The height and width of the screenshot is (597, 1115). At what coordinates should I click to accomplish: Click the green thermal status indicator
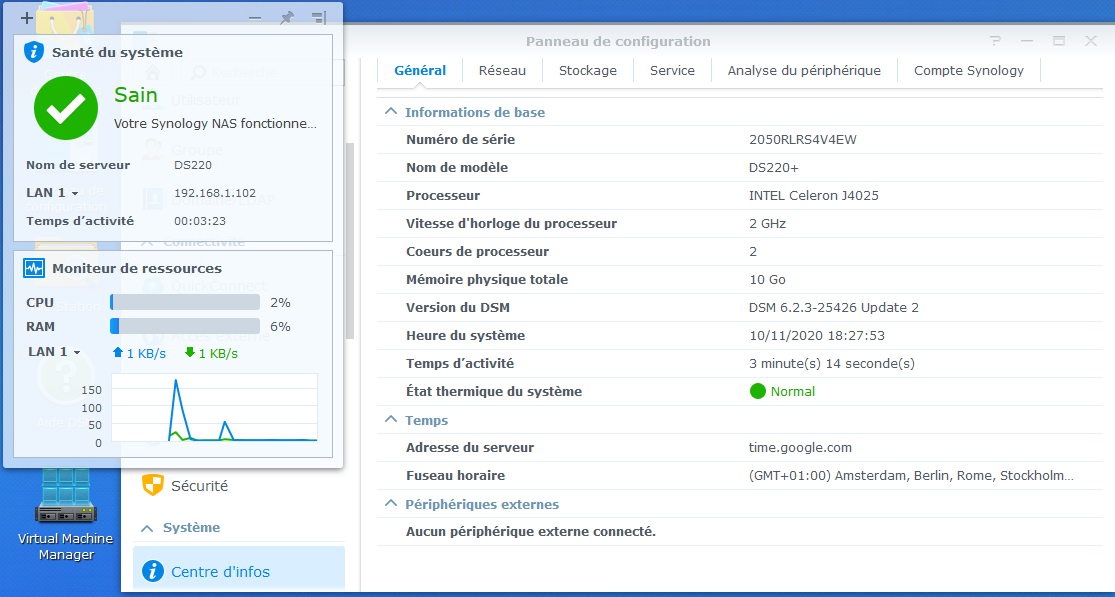pos(757,391)
